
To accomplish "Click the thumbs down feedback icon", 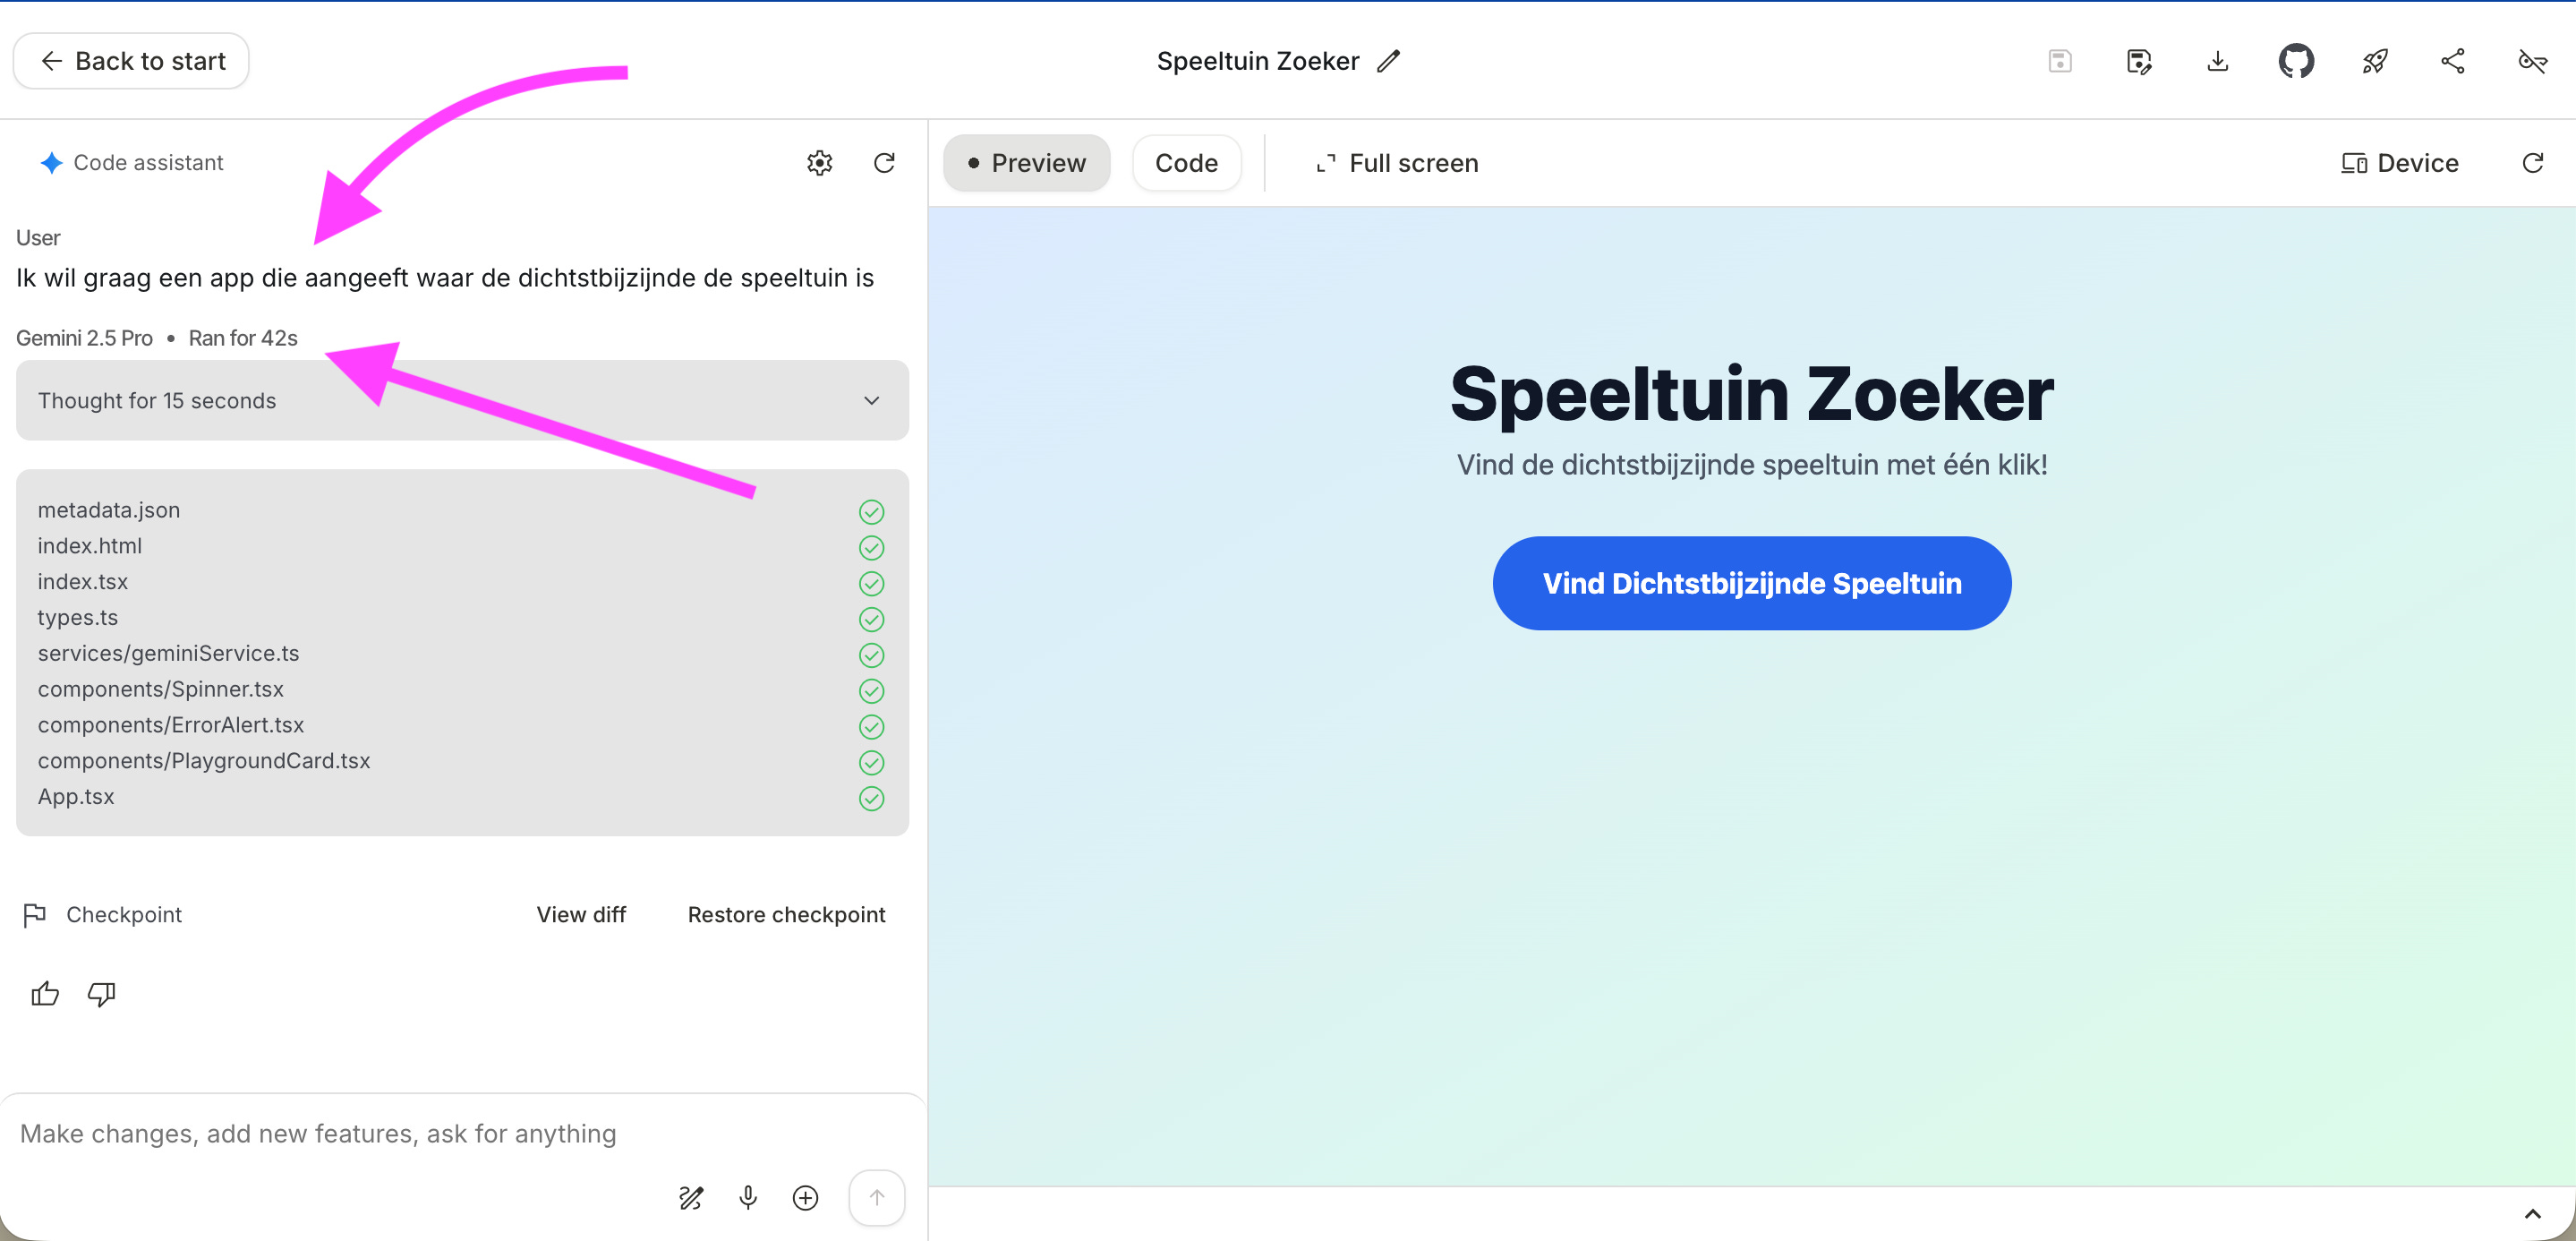I will [101, 993].
